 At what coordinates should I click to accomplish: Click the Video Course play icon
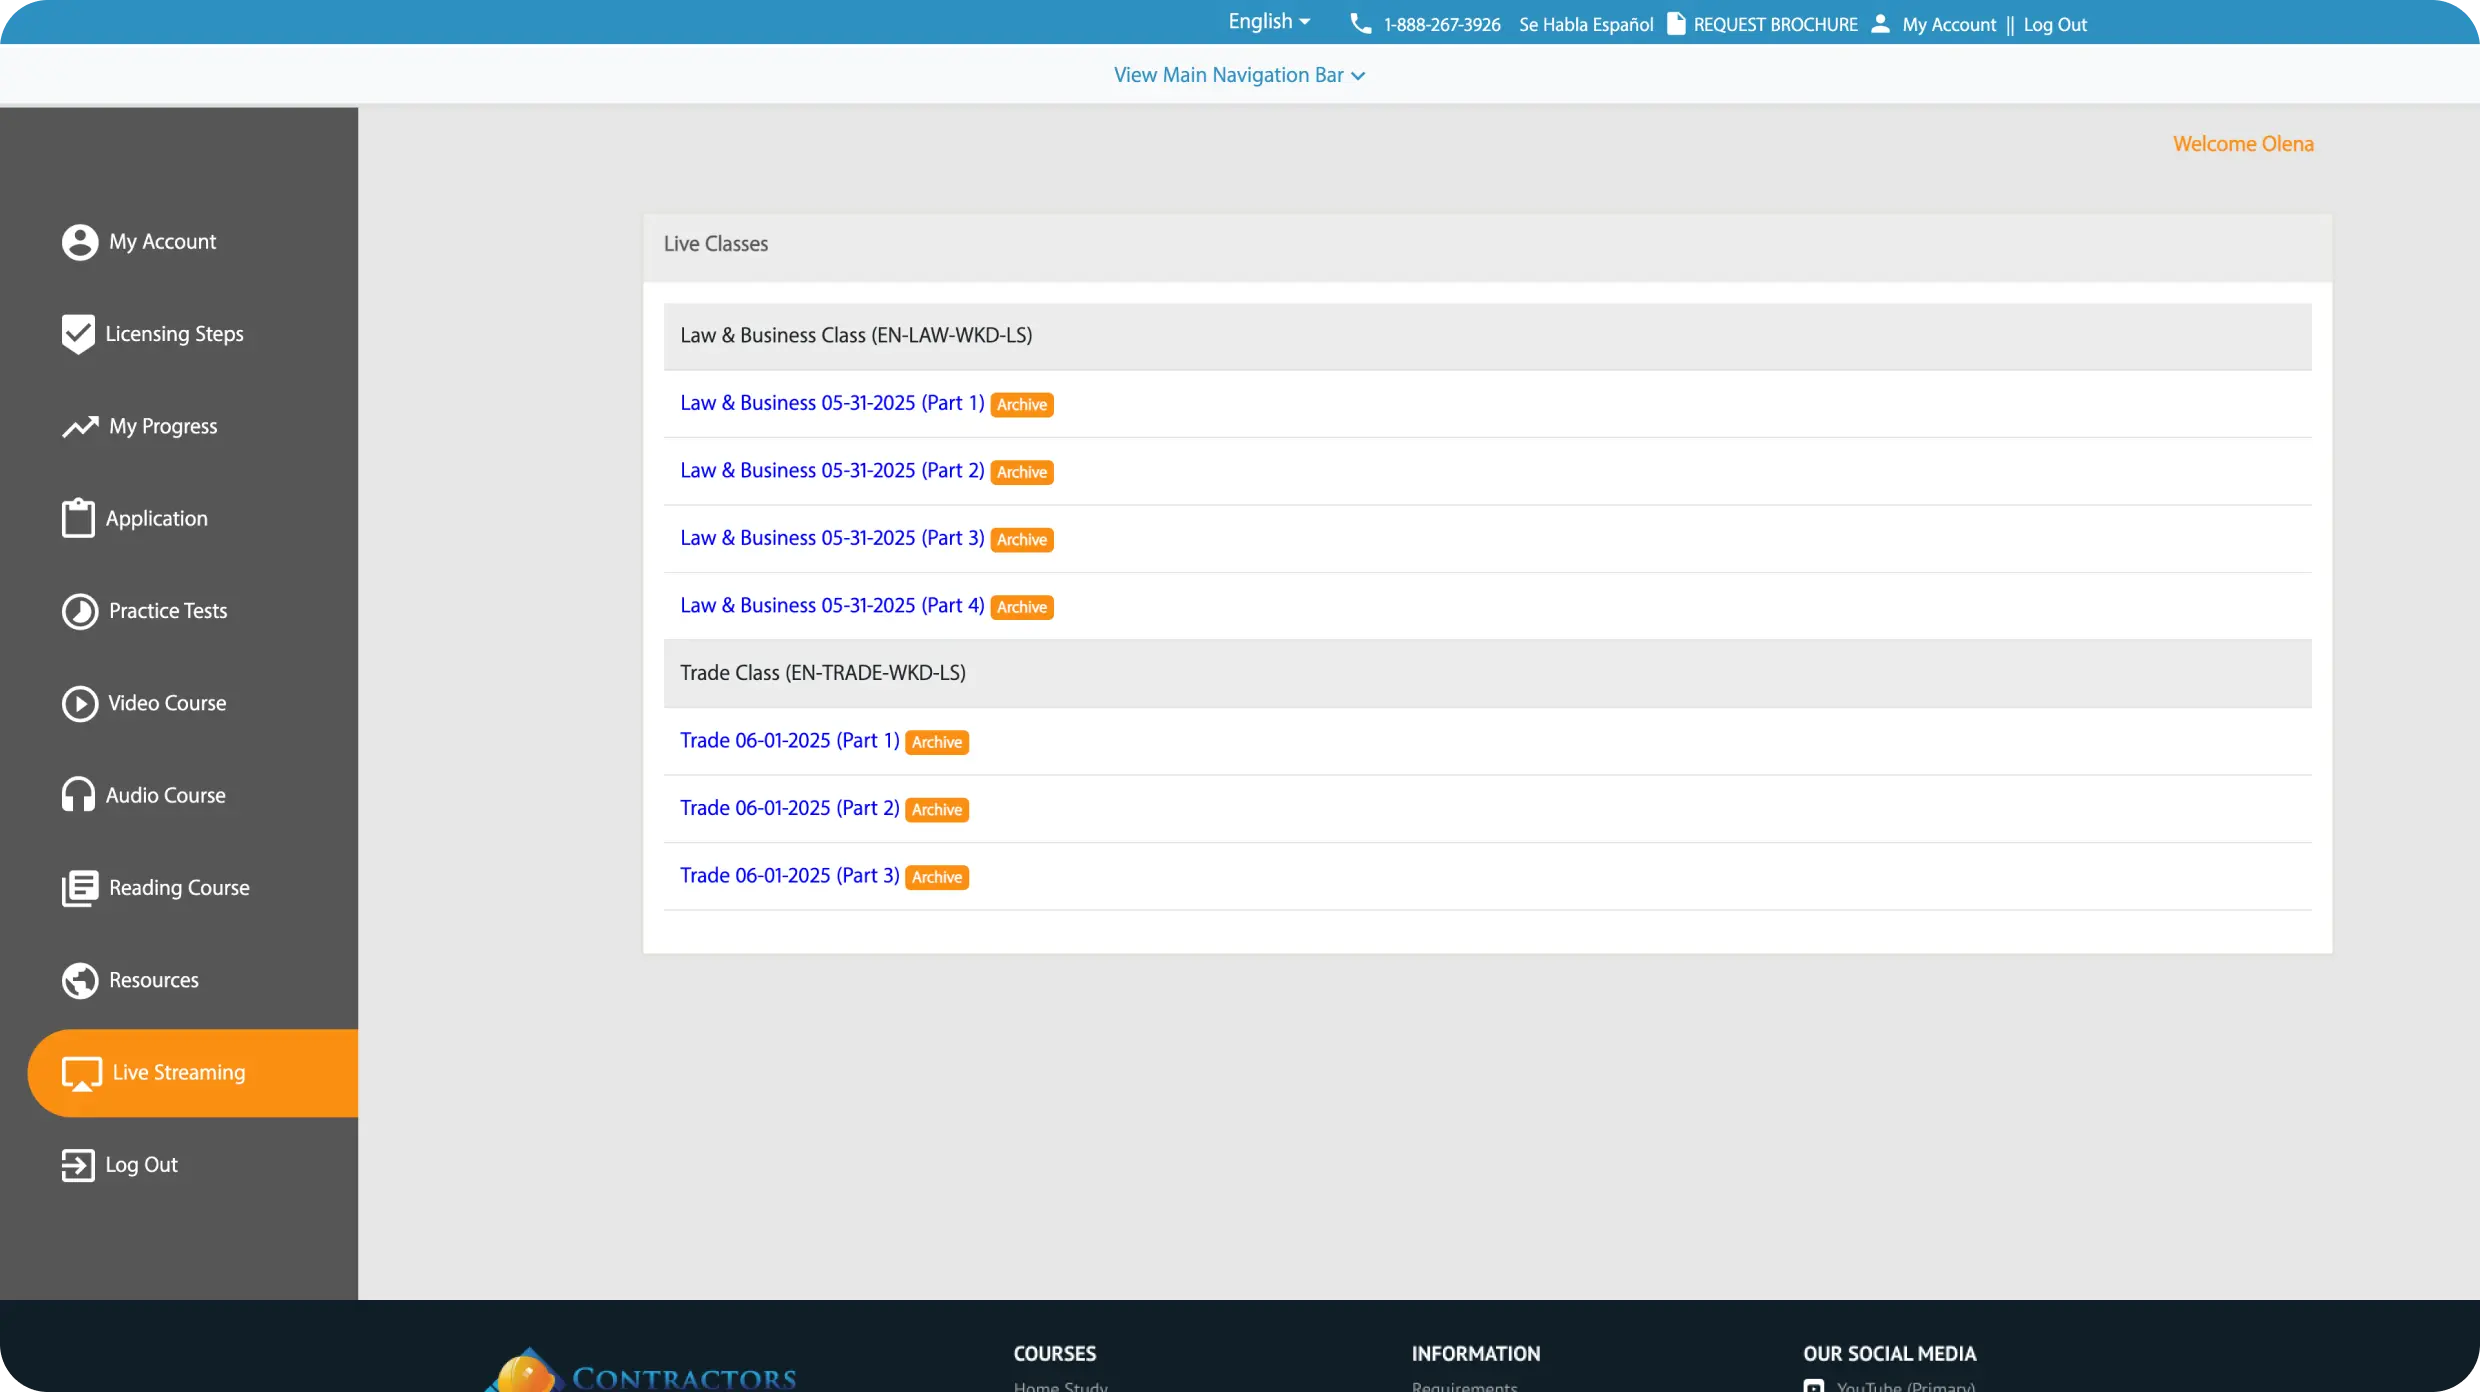coord(80,704)
